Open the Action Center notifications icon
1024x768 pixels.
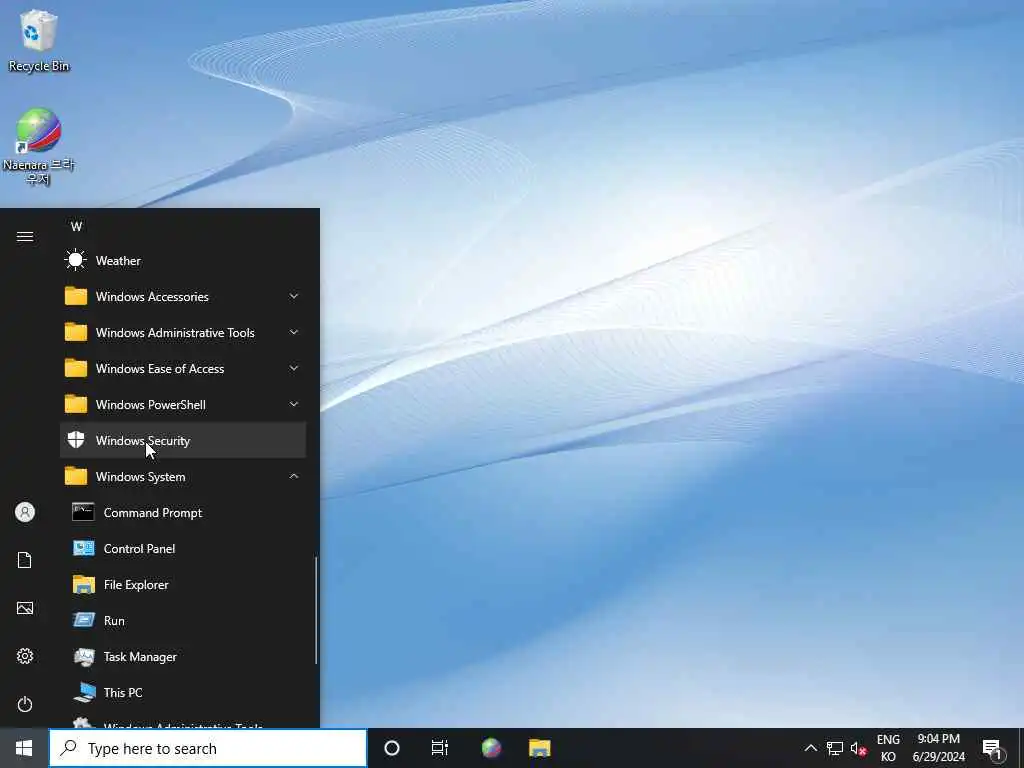point(992,748)
